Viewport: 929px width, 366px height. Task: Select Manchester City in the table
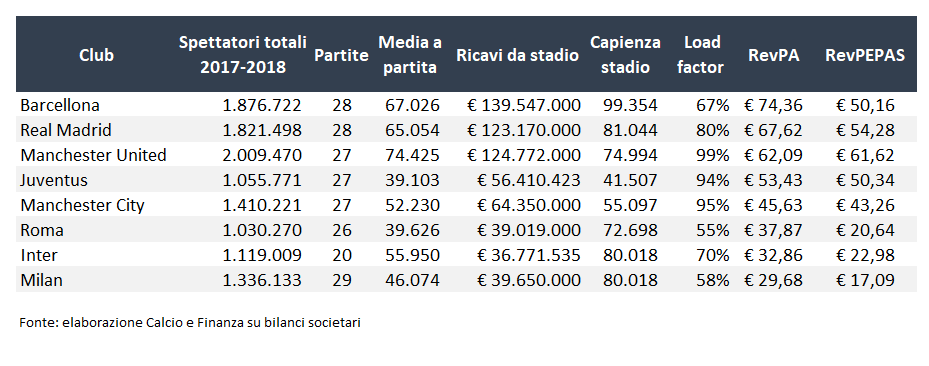82,205
